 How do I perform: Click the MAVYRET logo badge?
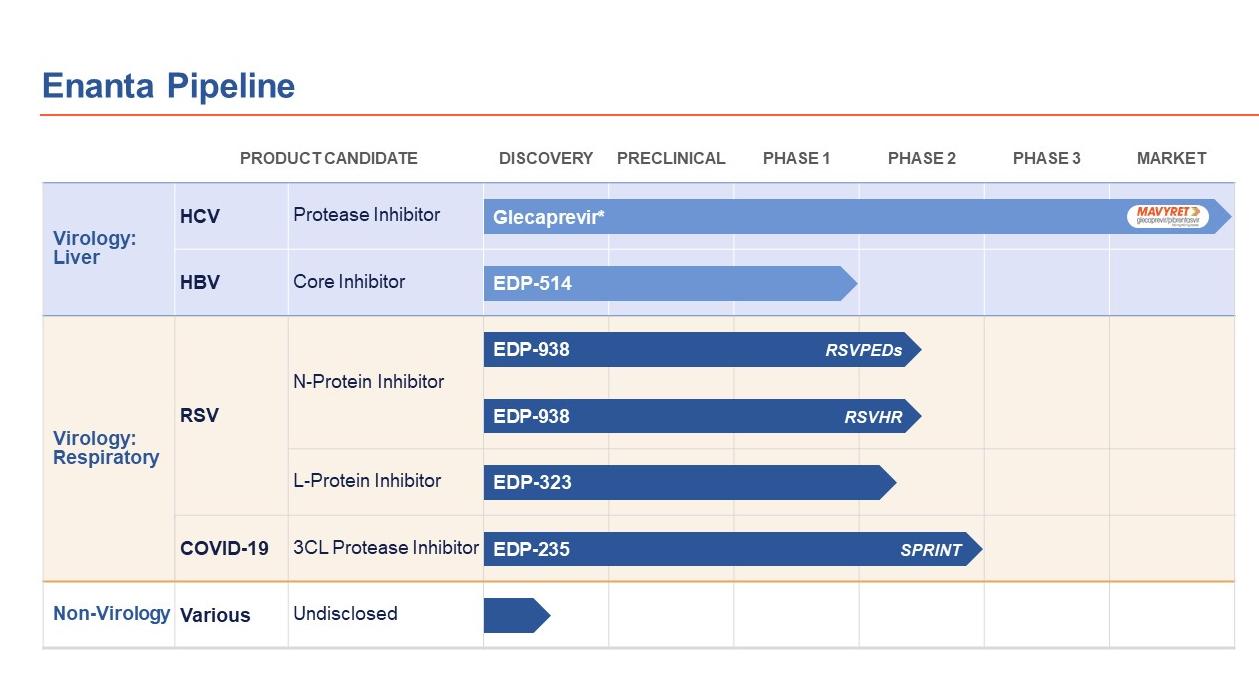[1167, 216]
